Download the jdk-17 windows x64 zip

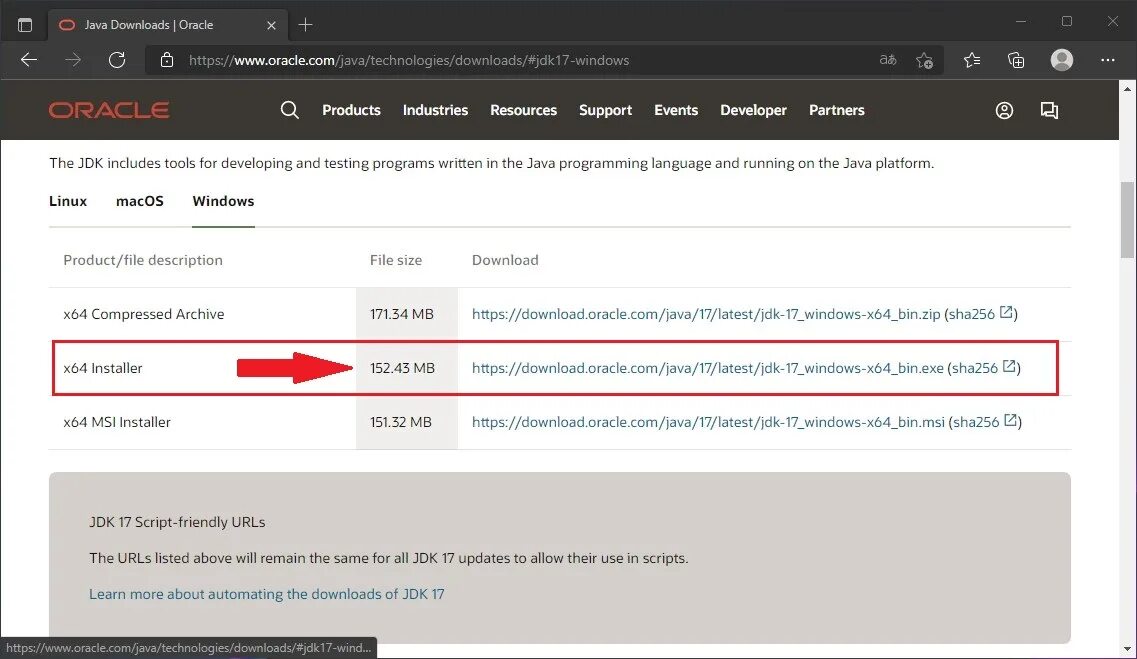point(706,314)
